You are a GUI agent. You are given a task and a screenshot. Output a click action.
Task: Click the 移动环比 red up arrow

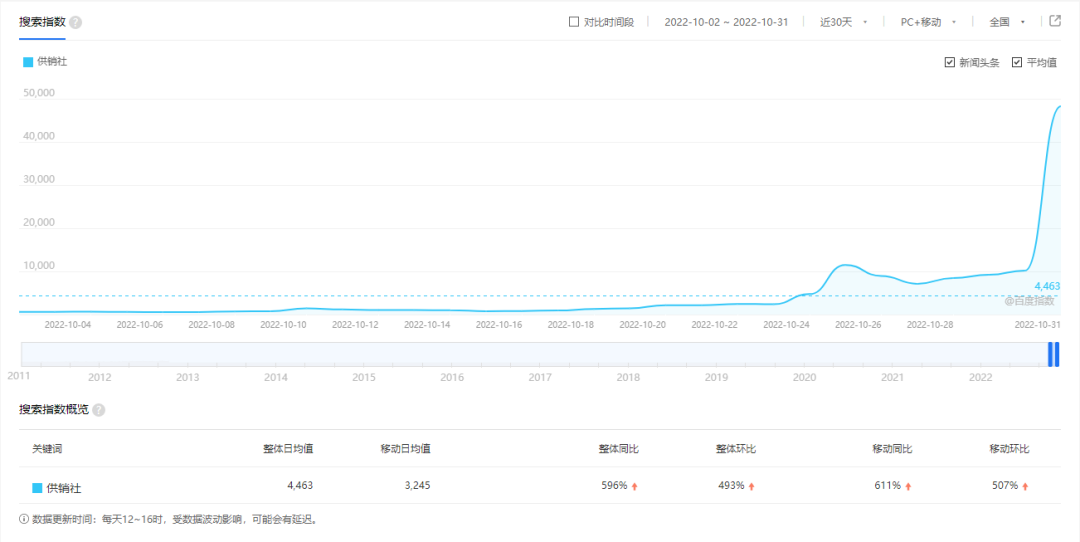coord(1025,486)
